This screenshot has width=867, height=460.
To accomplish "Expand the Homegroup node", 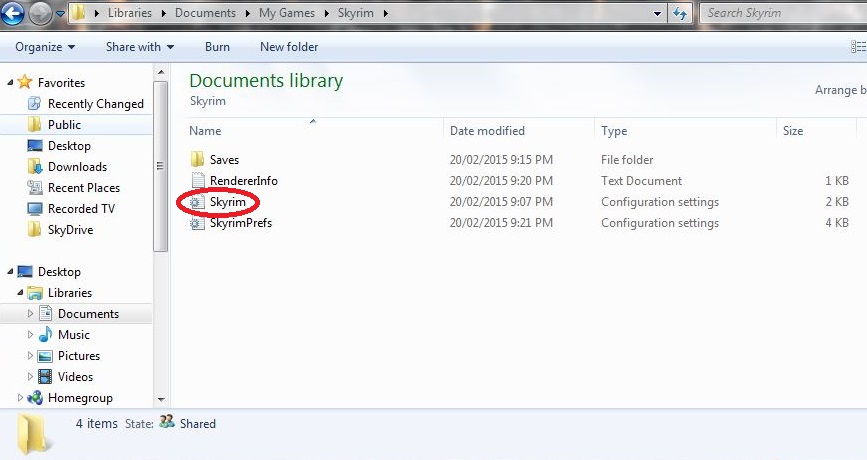I will click(x=20, y=398).
